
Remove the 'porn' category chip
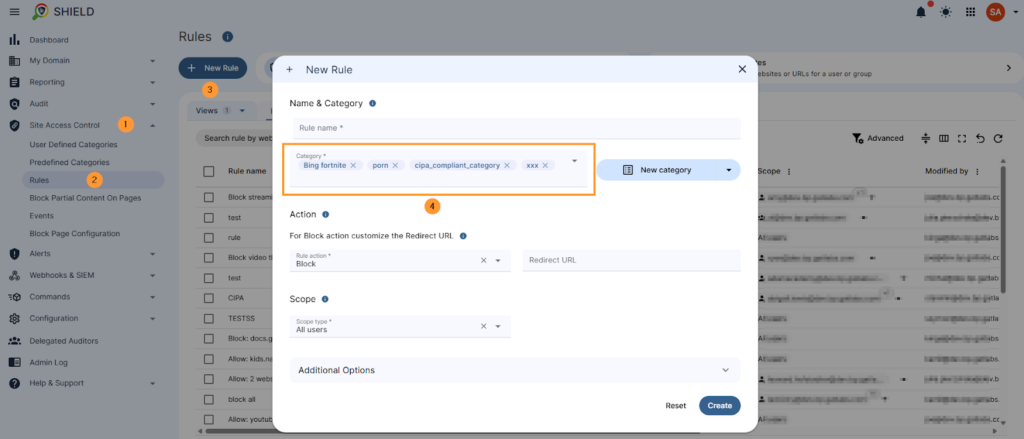(x=395, y=165)
